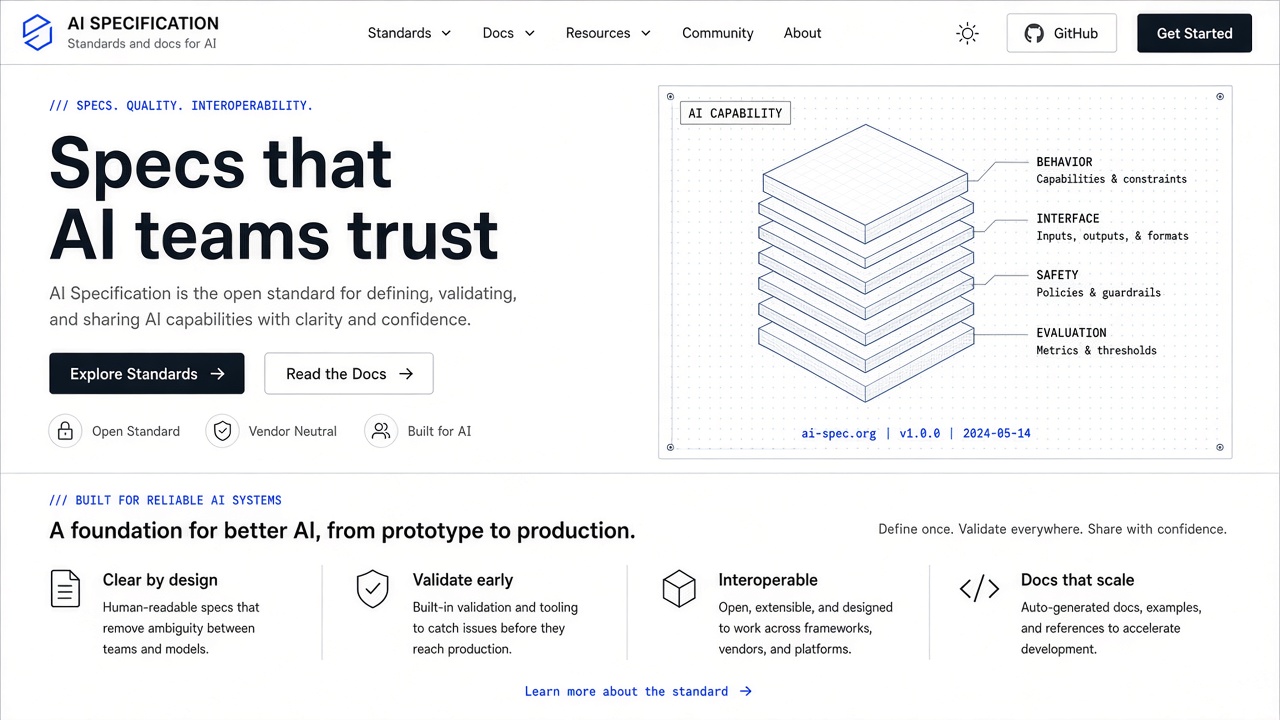Click the arrow in Read the Docs button
Image resolution: width=1280 pixels, height=720 pixels.
(405, 374)
